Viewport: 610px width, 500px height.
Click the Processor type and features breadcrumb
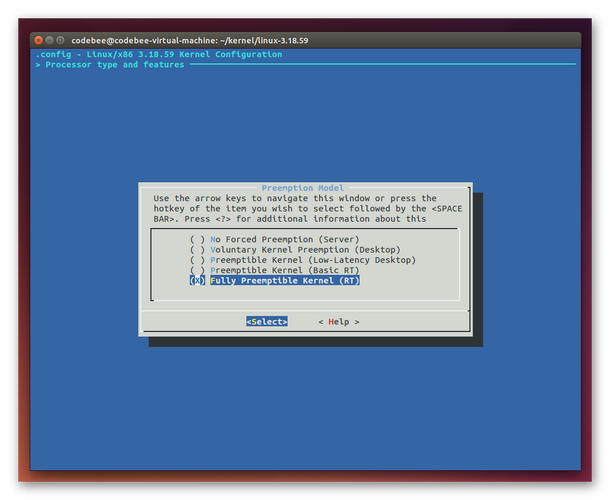115,65
